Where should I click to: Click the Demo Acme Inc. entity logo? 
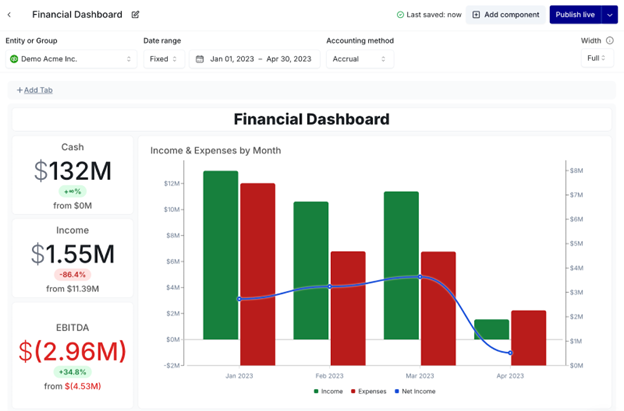tap(14, 59)
